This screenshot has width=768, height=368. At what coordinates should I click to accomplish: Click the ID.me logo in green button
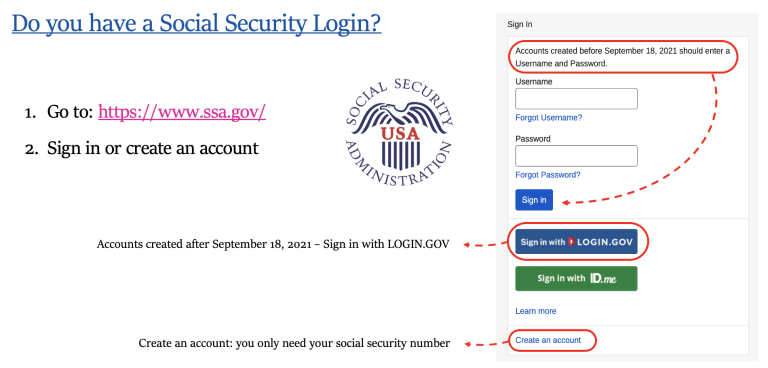(603, 278)
